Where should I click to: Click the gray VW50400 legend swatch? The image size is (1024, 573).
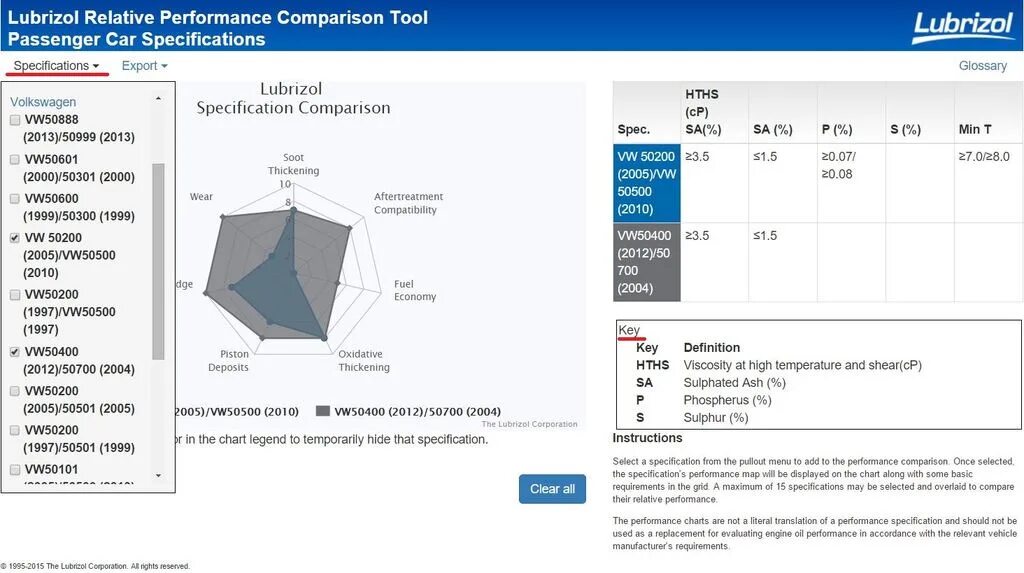322,412
